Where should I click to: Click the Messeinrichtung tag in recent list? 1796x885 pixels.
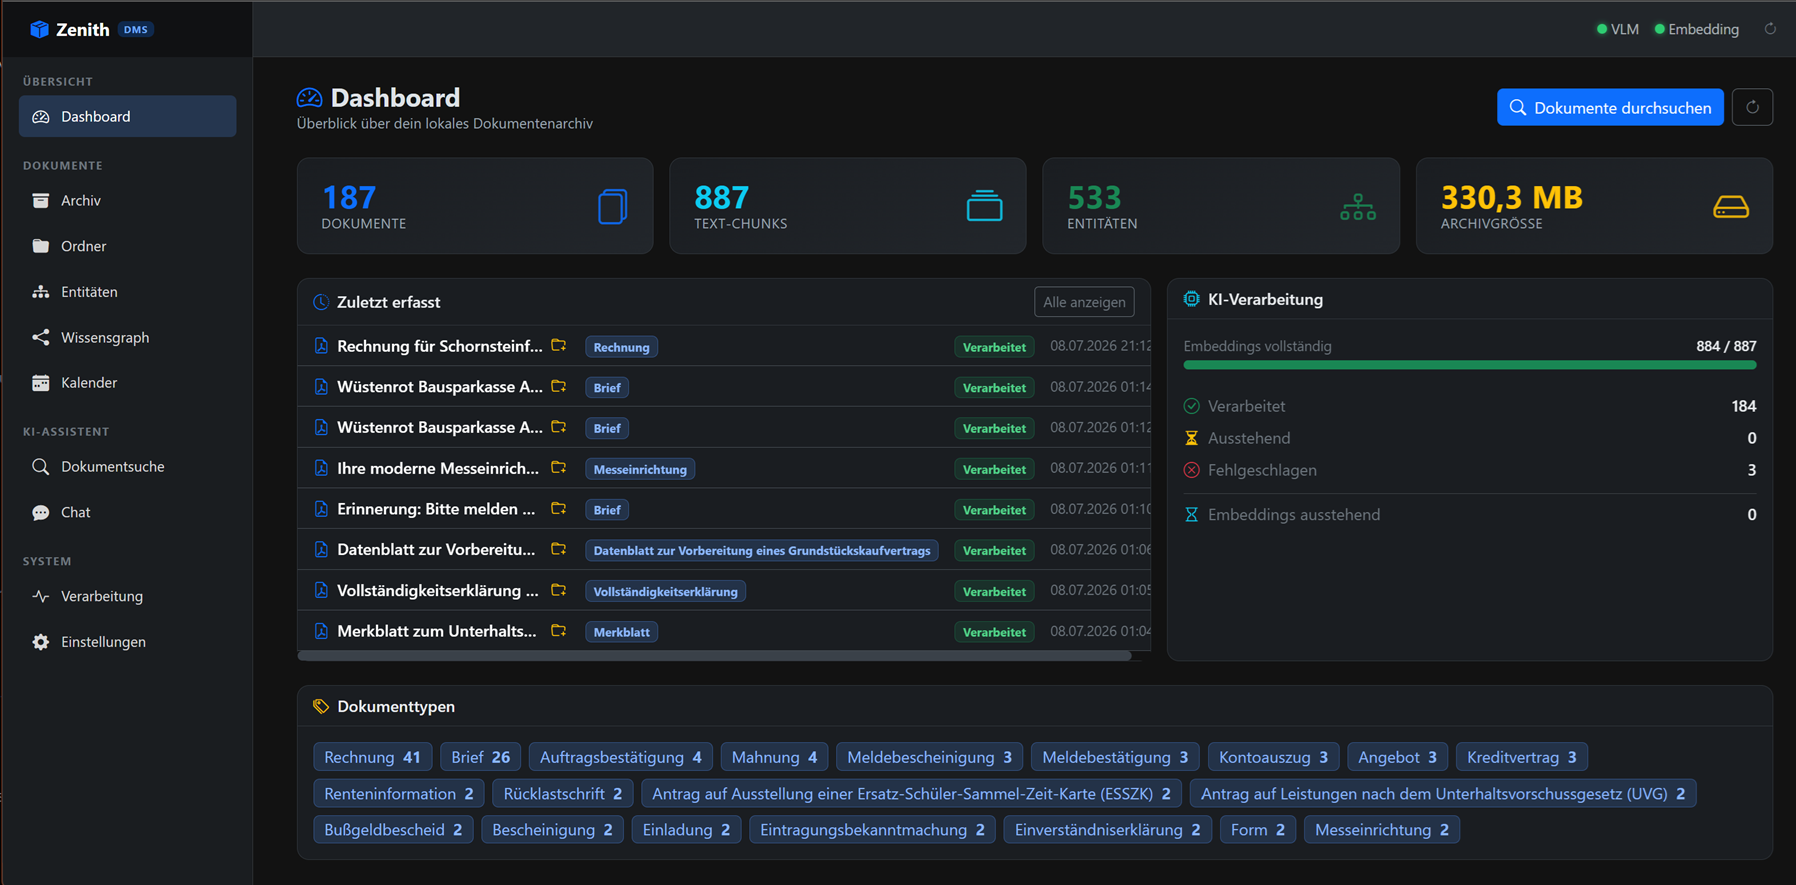click(x=640, y=469)
